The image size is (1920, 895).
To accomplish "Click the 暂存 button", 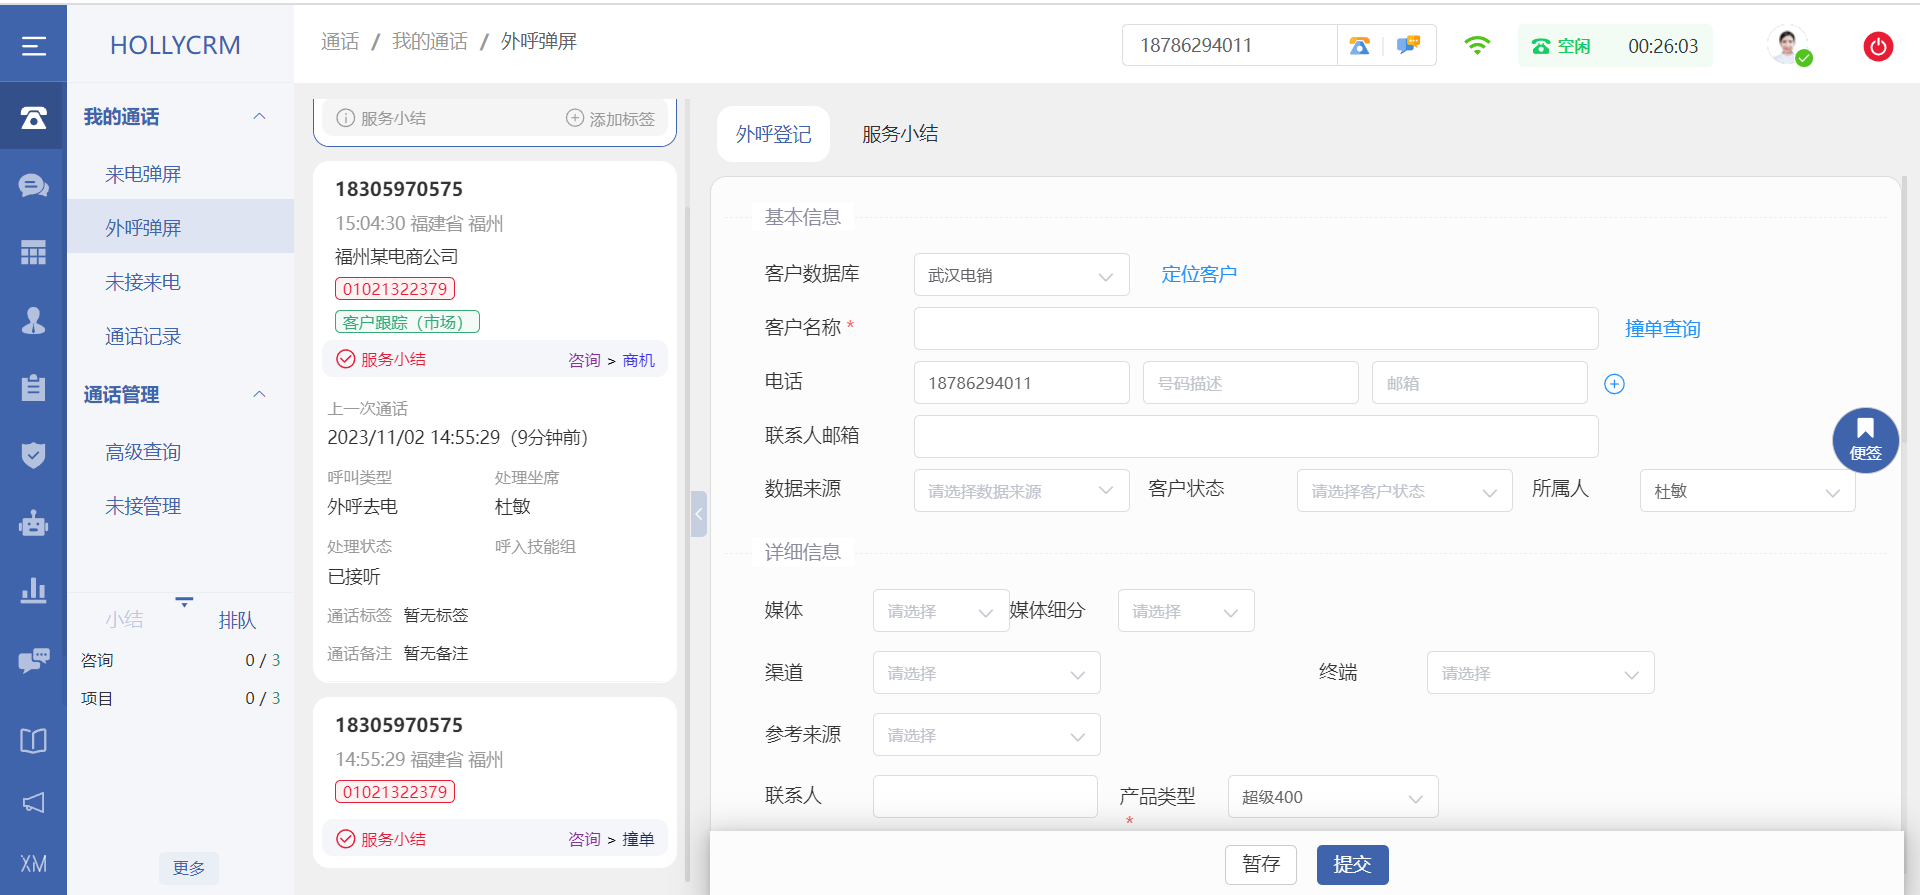I will pyautogui.click(x=1260, y=864).
